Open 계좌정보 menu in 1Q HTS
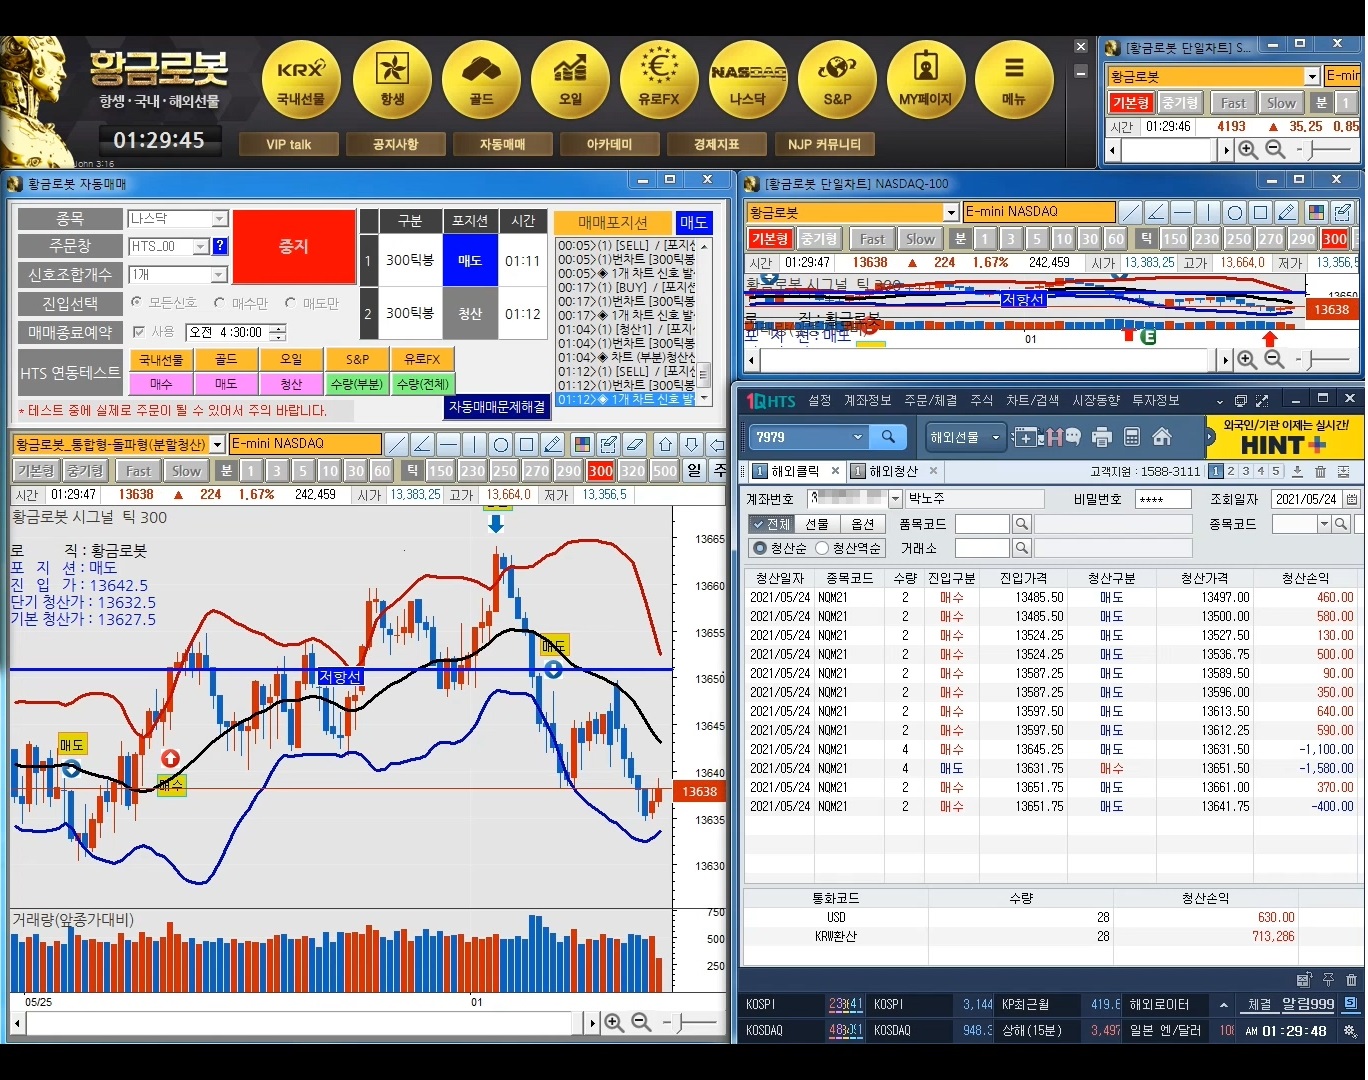This screenshot has height=1080, width=1368. coord(867,400)
